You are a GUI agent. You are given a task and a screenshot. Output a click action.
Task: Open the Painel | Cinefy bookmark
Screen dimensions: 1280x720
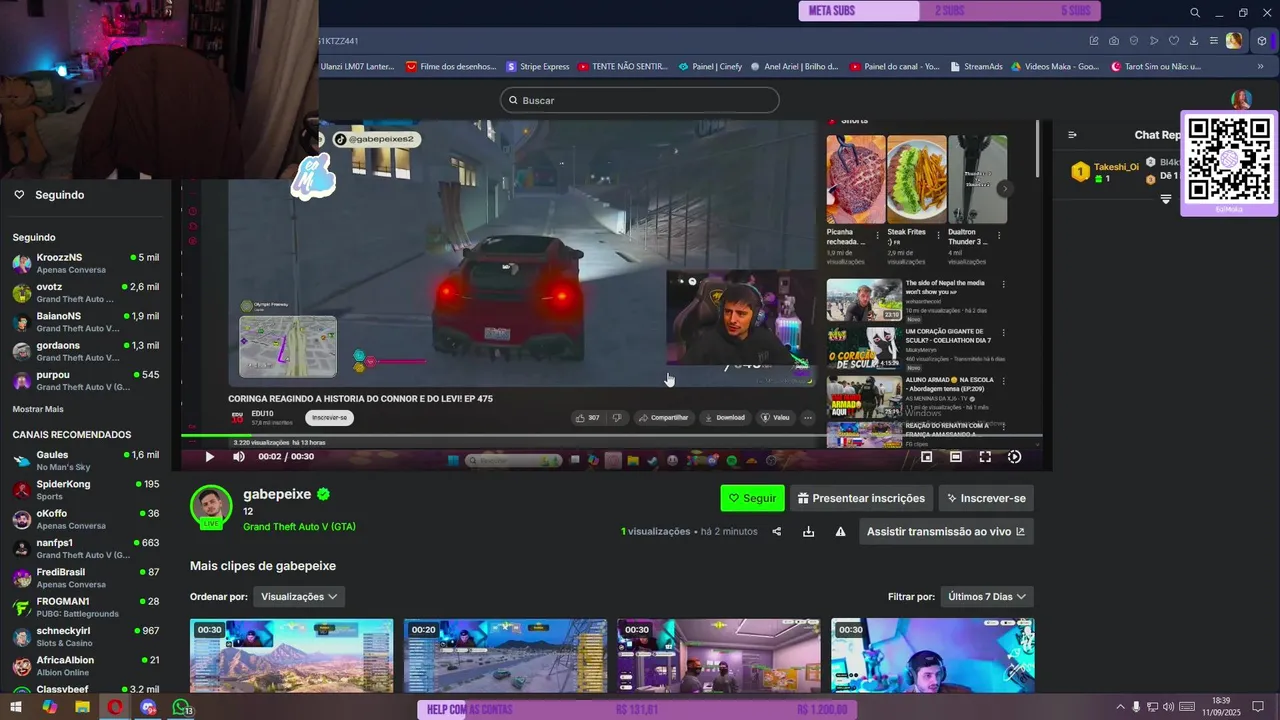coord(710,67)
